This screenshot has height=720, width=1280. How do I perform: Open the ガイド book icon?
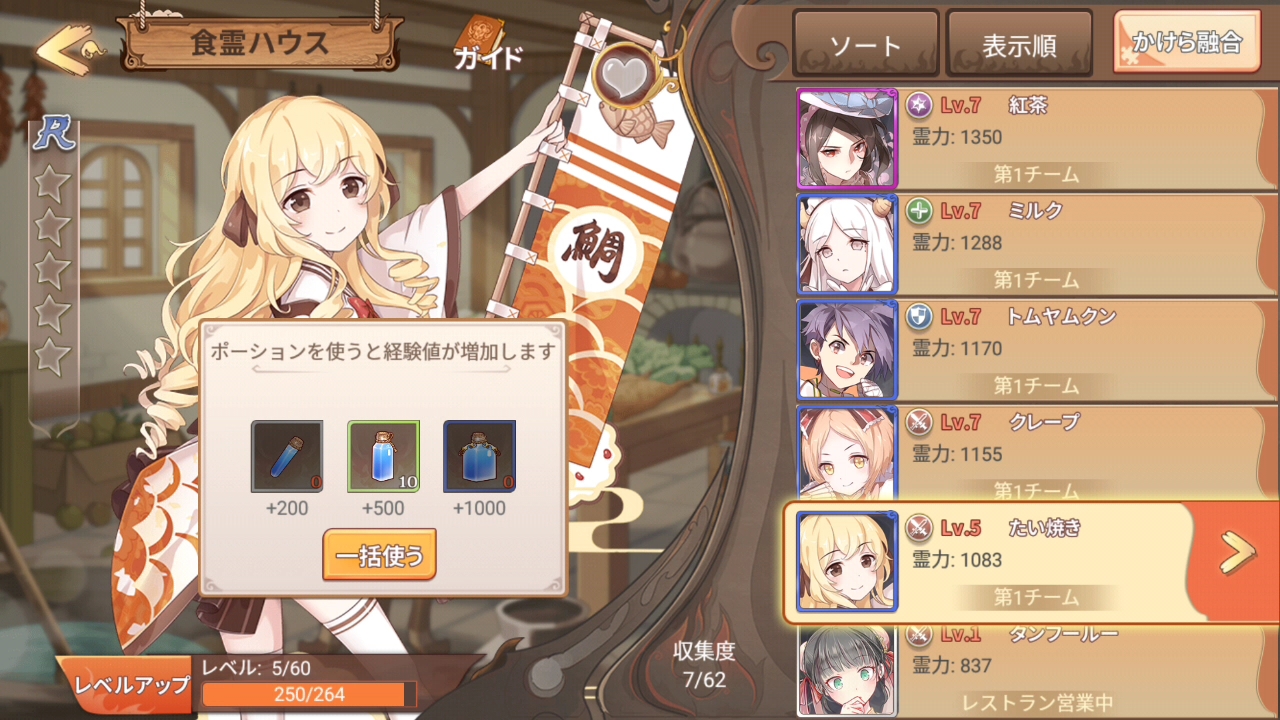(x=488, y=44)
